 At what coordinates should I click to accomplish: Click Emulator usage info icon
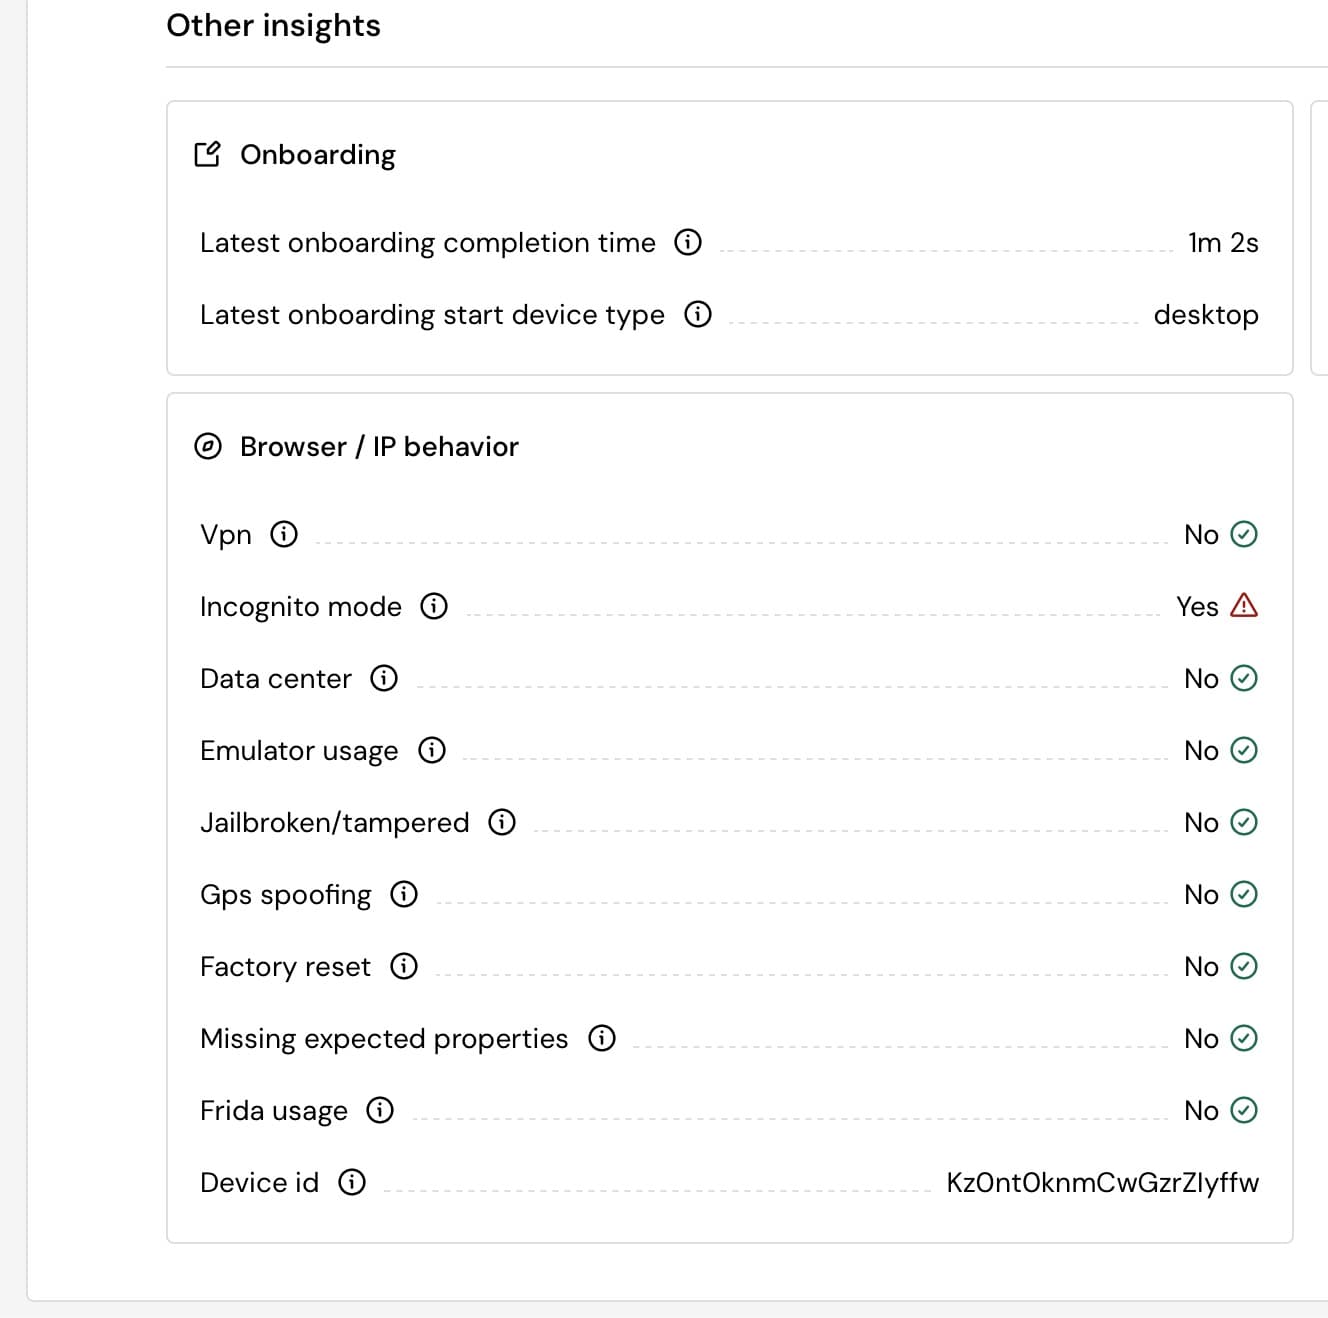click(x=432, y=750)
